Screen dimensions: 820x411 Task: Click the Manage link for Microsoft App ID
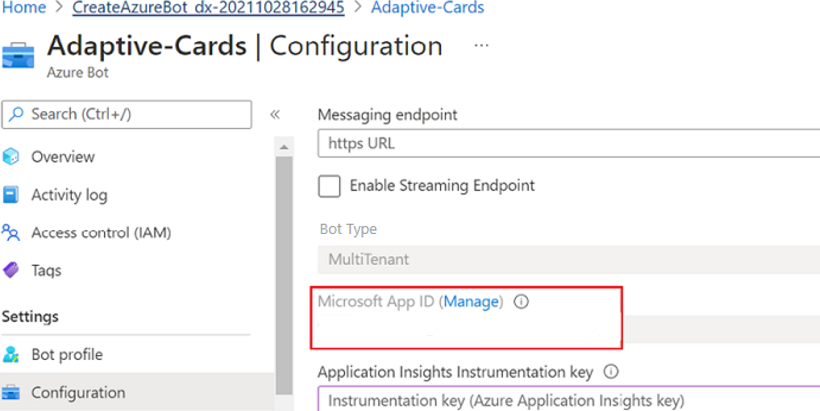(x=471, y=302)
